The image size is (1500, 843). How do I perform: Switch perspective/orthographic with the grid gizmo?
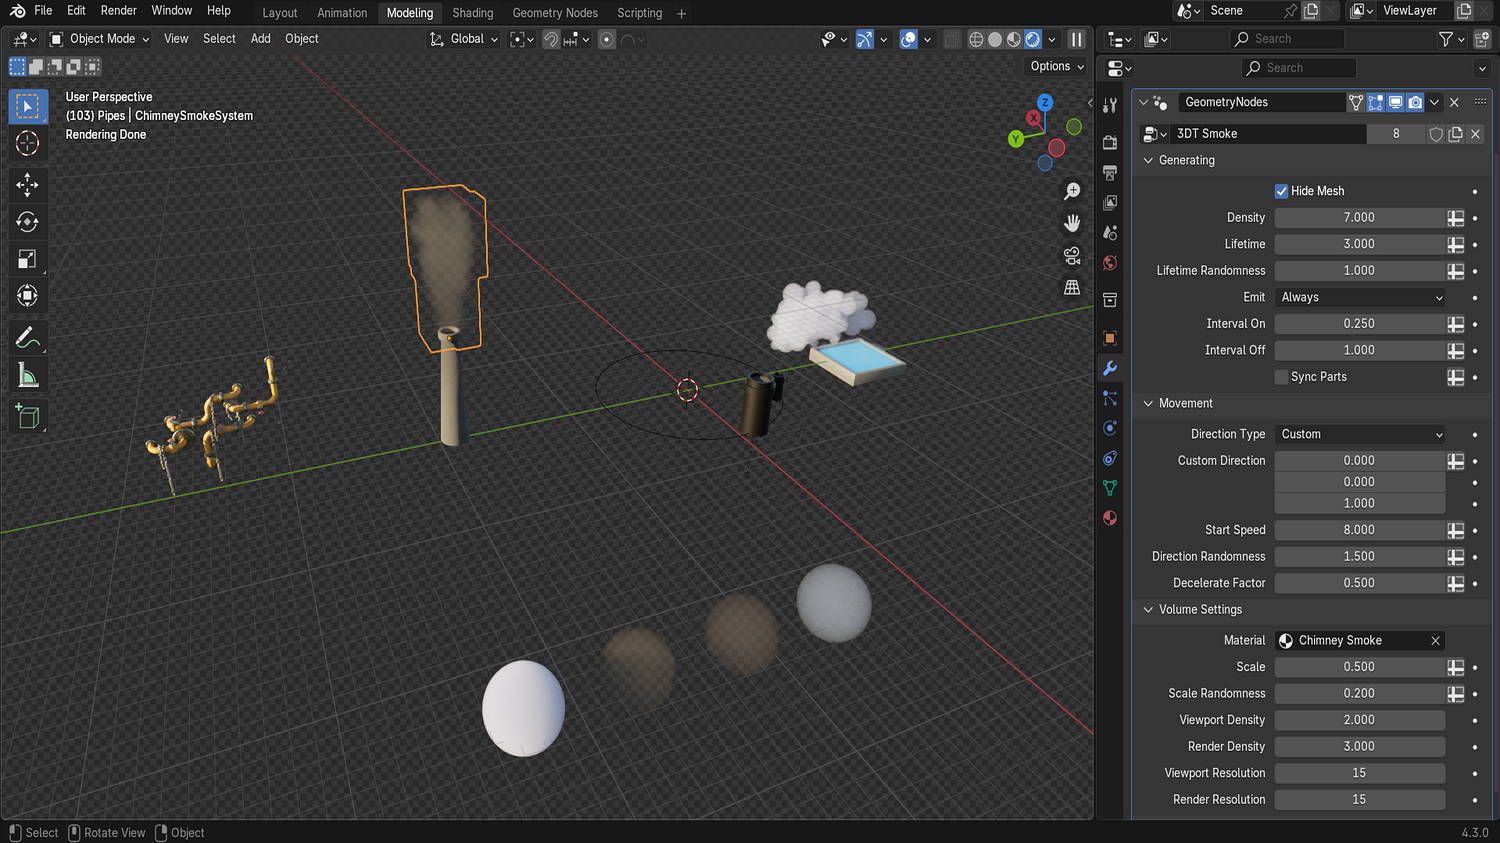pos(1072,287)
